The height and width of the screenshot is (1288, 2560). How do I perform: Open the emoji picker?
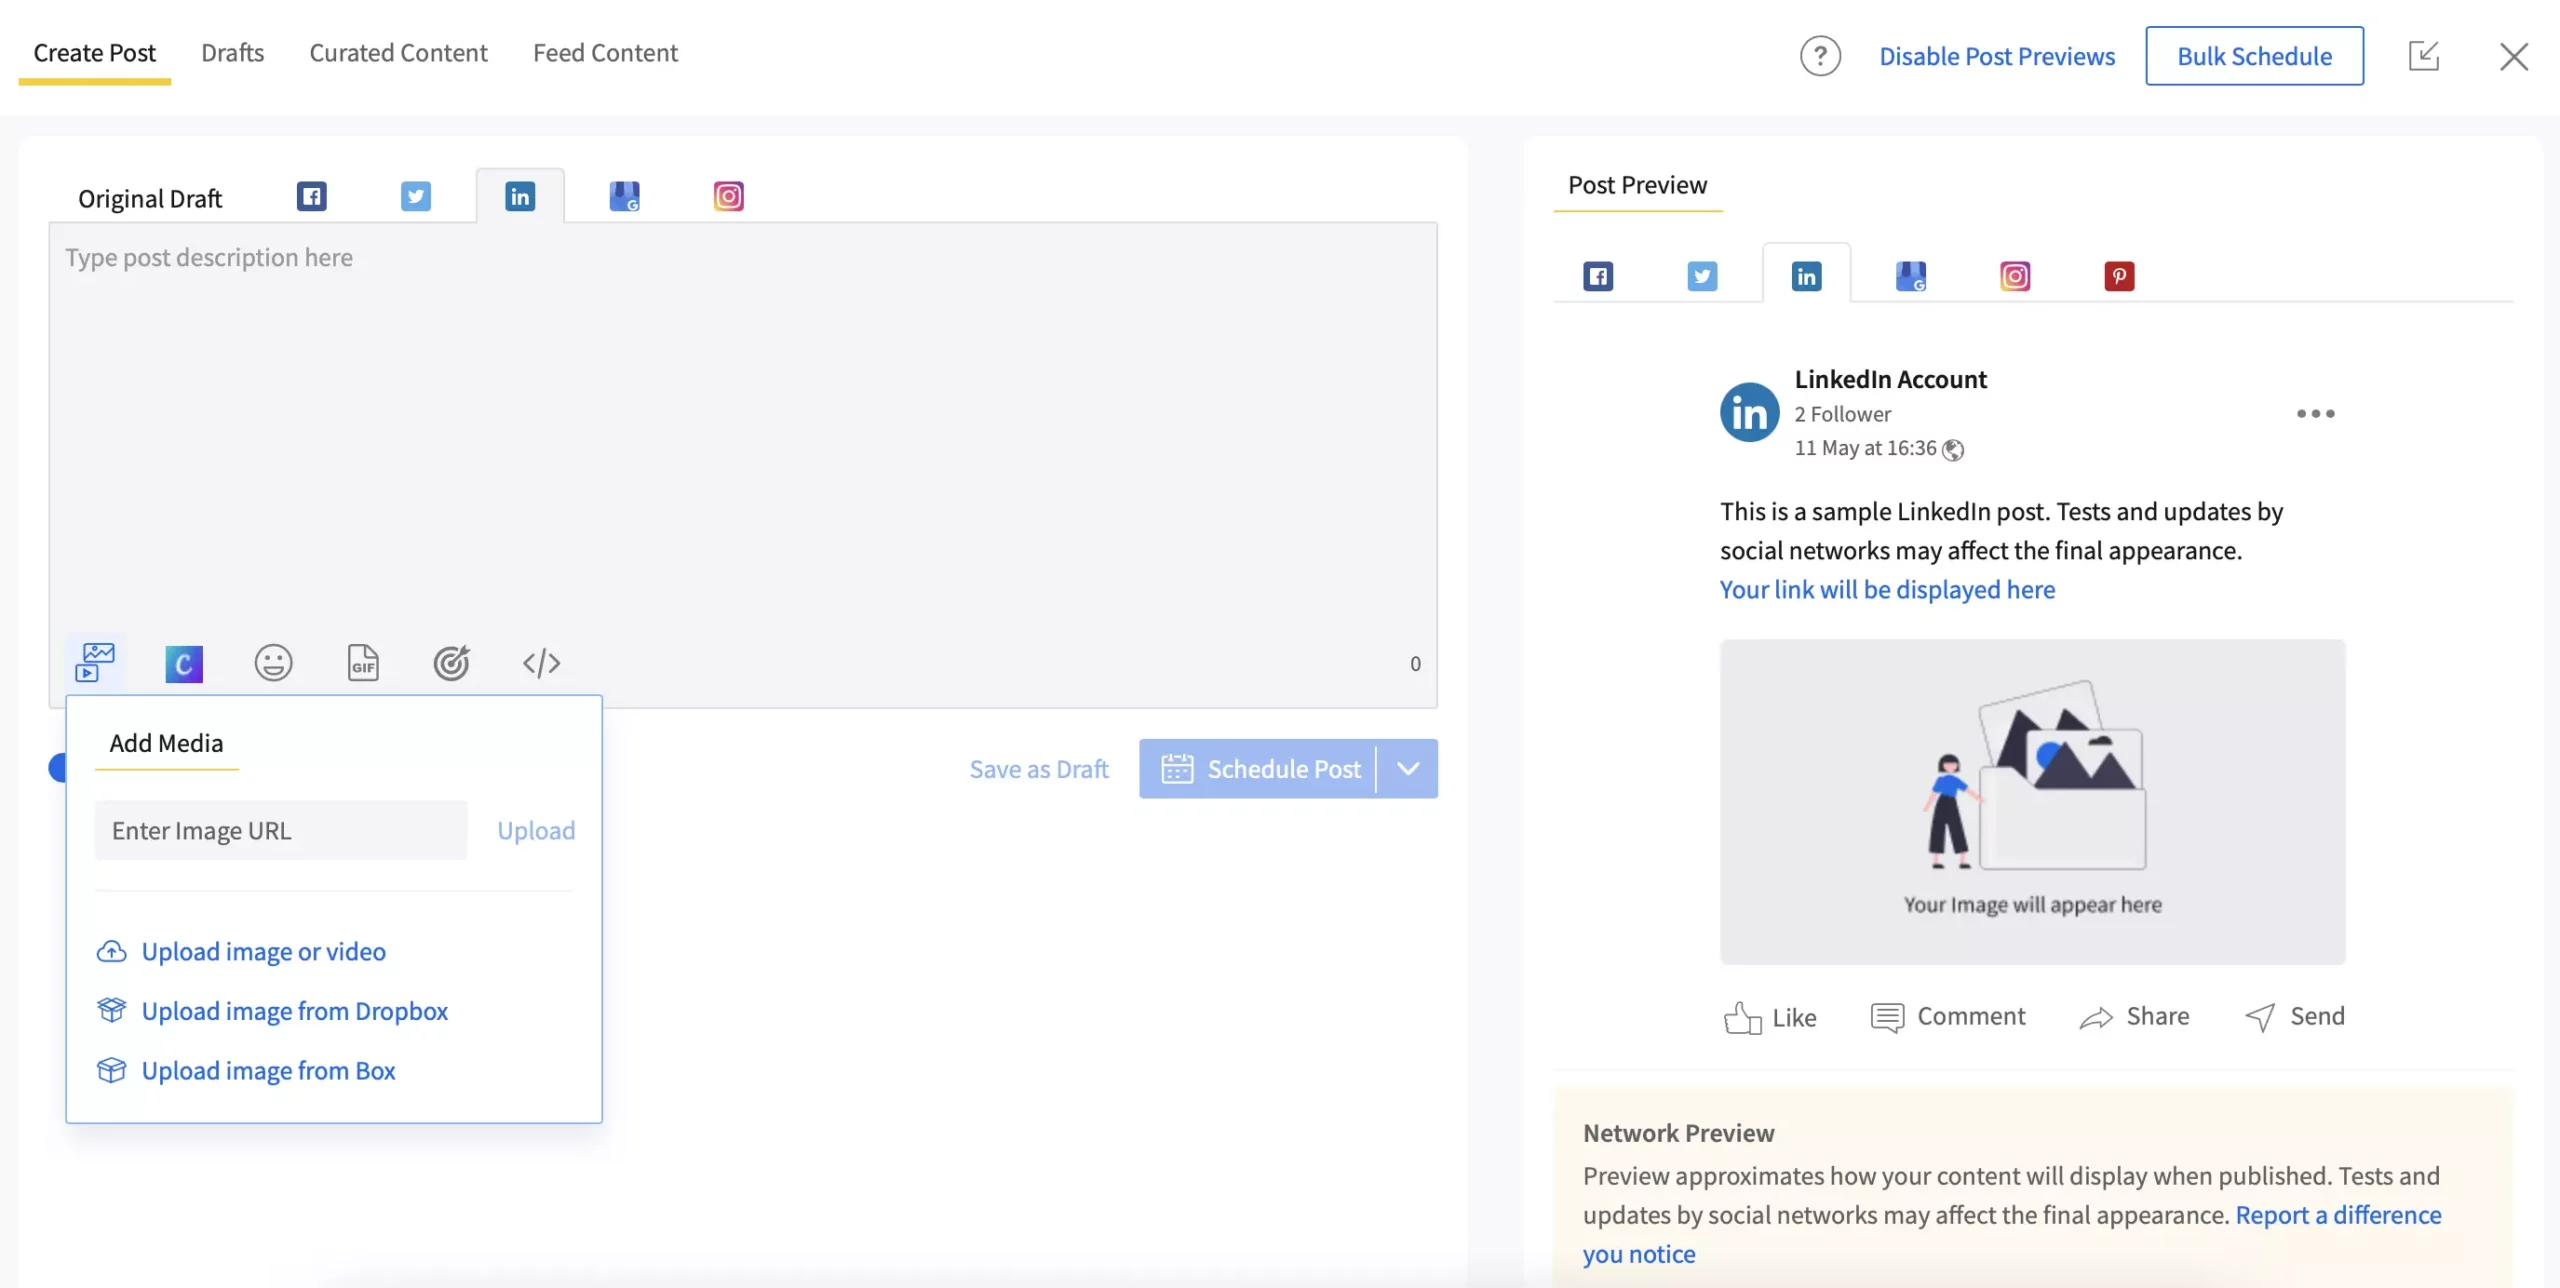coord(273,662)
